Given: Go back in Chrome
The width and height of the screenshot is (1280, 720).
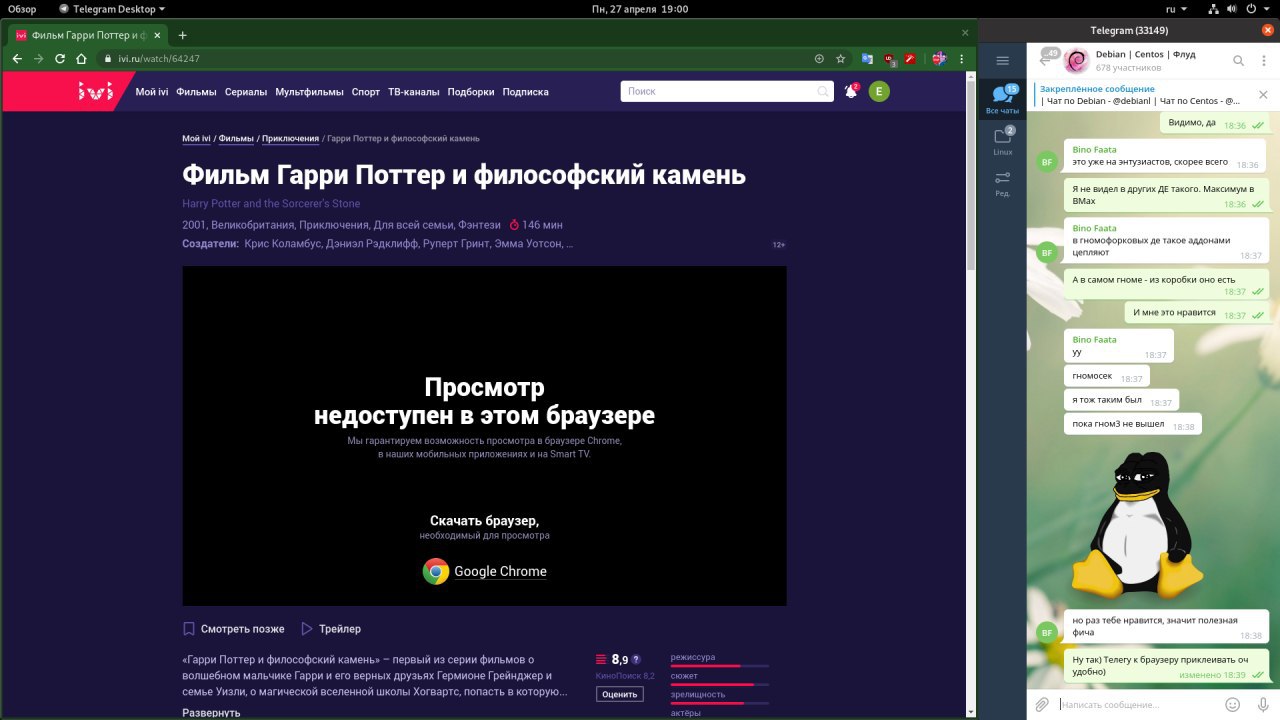Looking at the screenshot, I should [17, 59].
